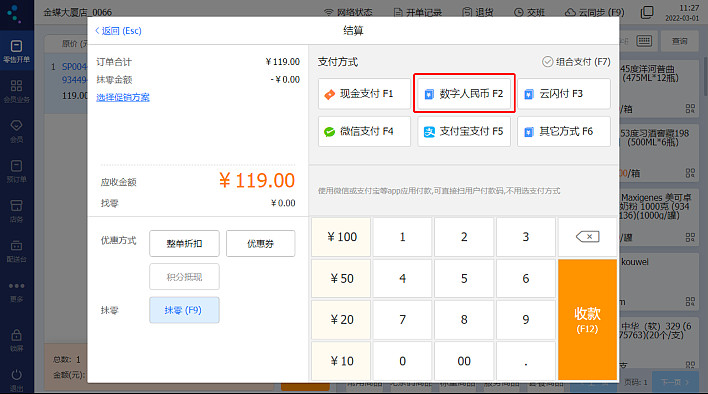The height and width of the screenshot is (394, 708).
Task: Open 退货 in top bar
Action: click(478, 12)
